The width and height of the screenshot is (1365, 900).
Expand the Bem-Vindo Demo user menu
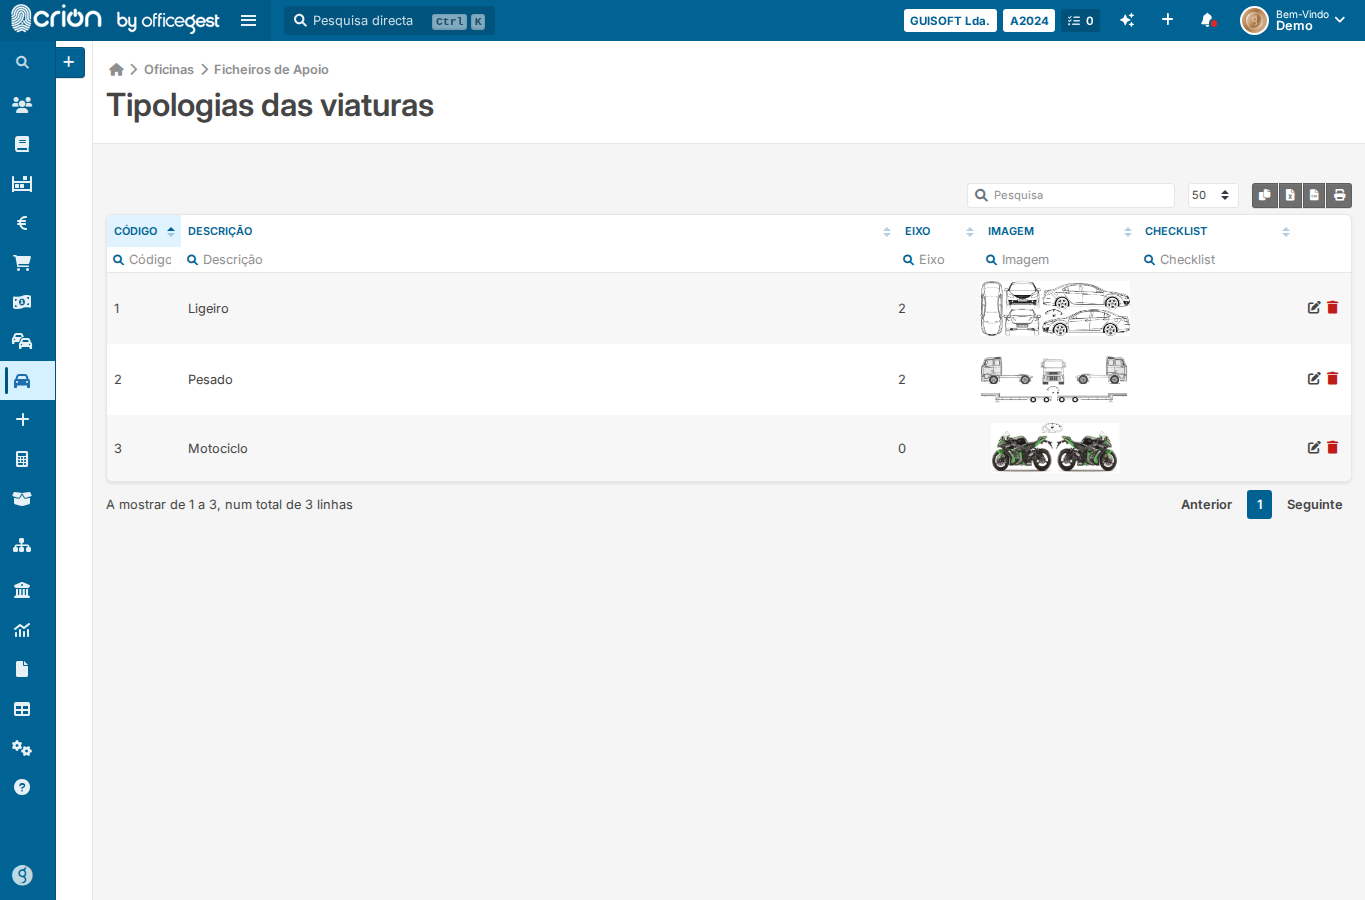(1293, 20)
